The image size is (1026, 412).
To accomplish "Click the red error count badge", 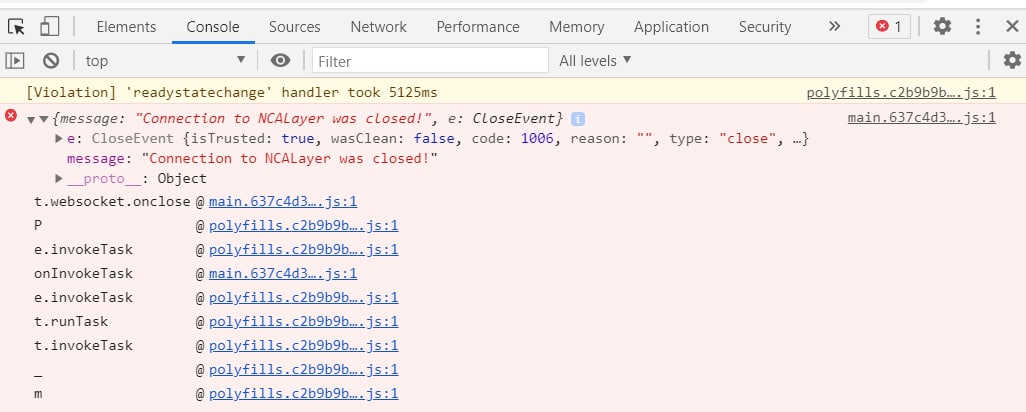I will 889,26.
